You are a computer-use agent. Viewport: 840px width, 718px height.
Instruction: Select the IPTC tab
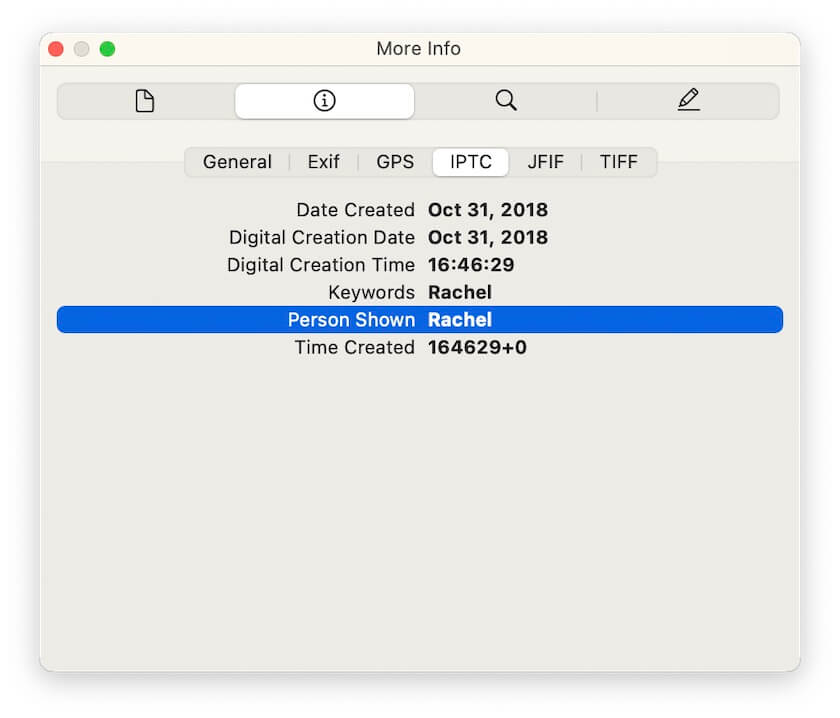click(470, 161)
